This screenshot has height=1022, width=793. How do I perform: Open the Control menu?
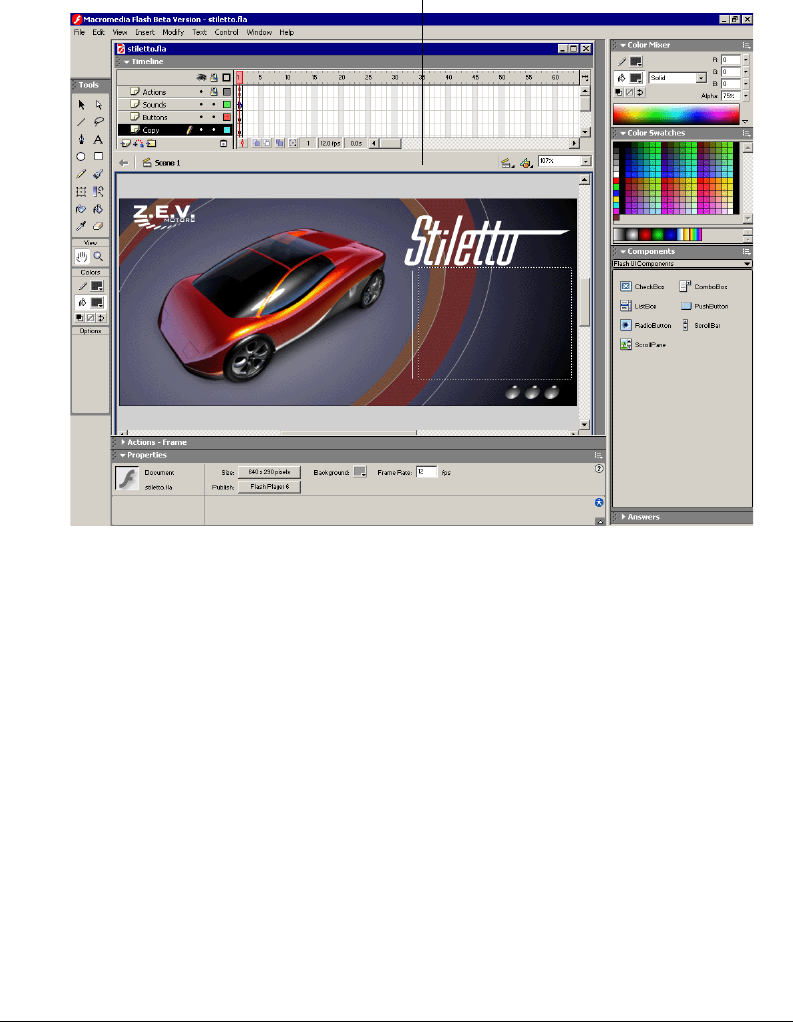point(226,32)
